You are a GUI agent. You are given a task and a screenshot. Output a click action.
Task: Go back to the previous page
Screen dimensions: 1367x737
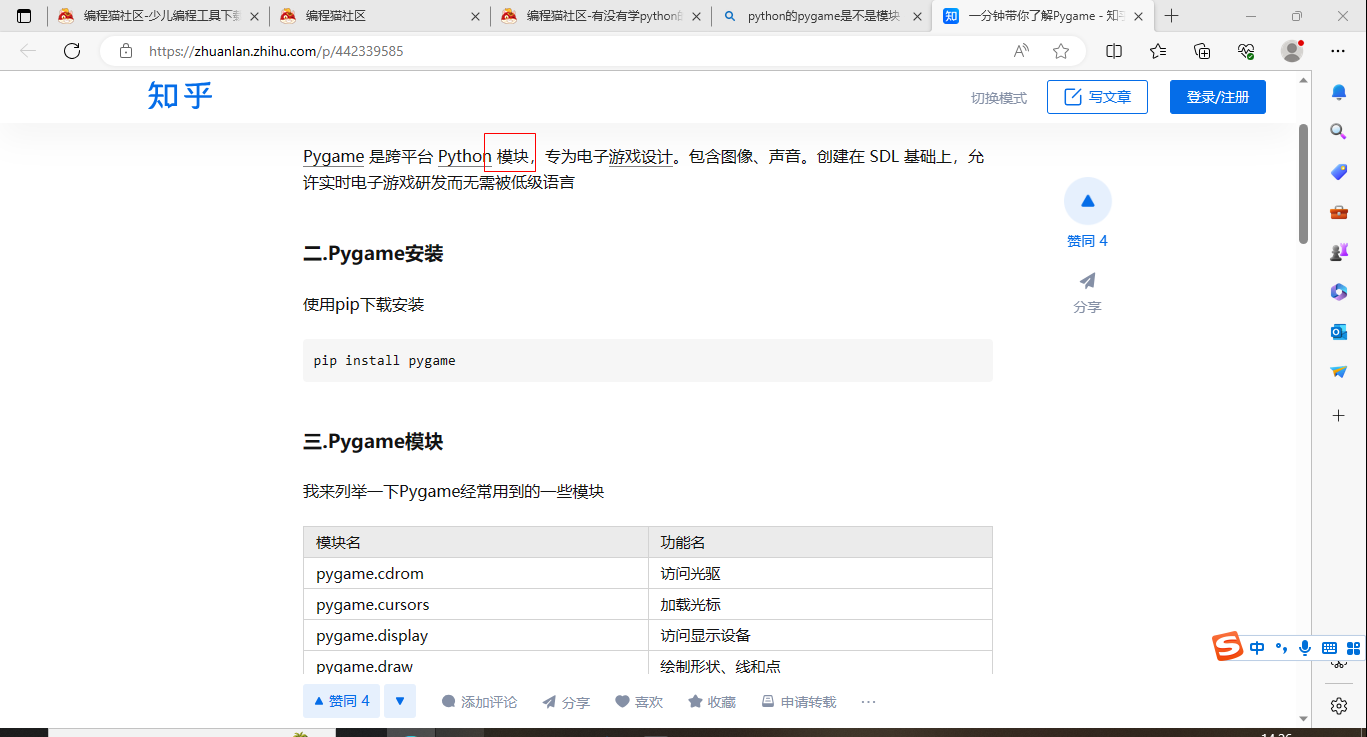pyautogui.click(x=28, y=51)
